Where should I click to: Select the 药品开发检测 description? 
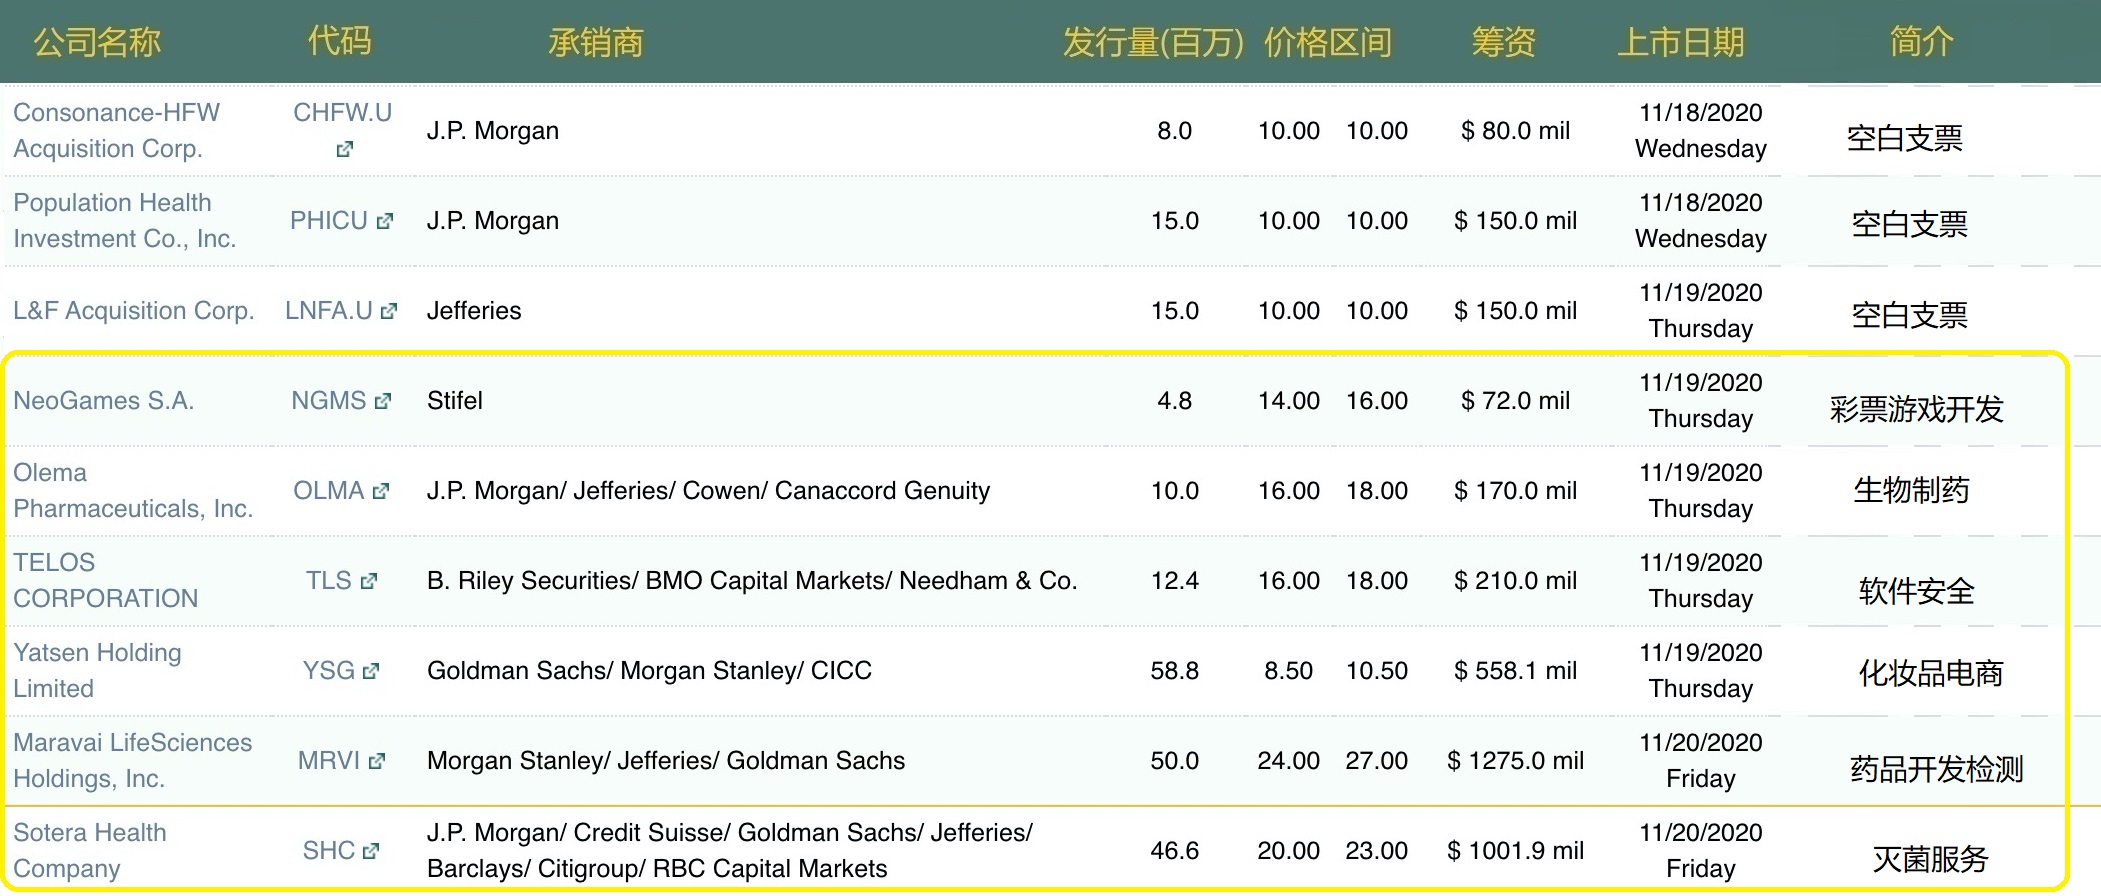tap(1937, 769)
